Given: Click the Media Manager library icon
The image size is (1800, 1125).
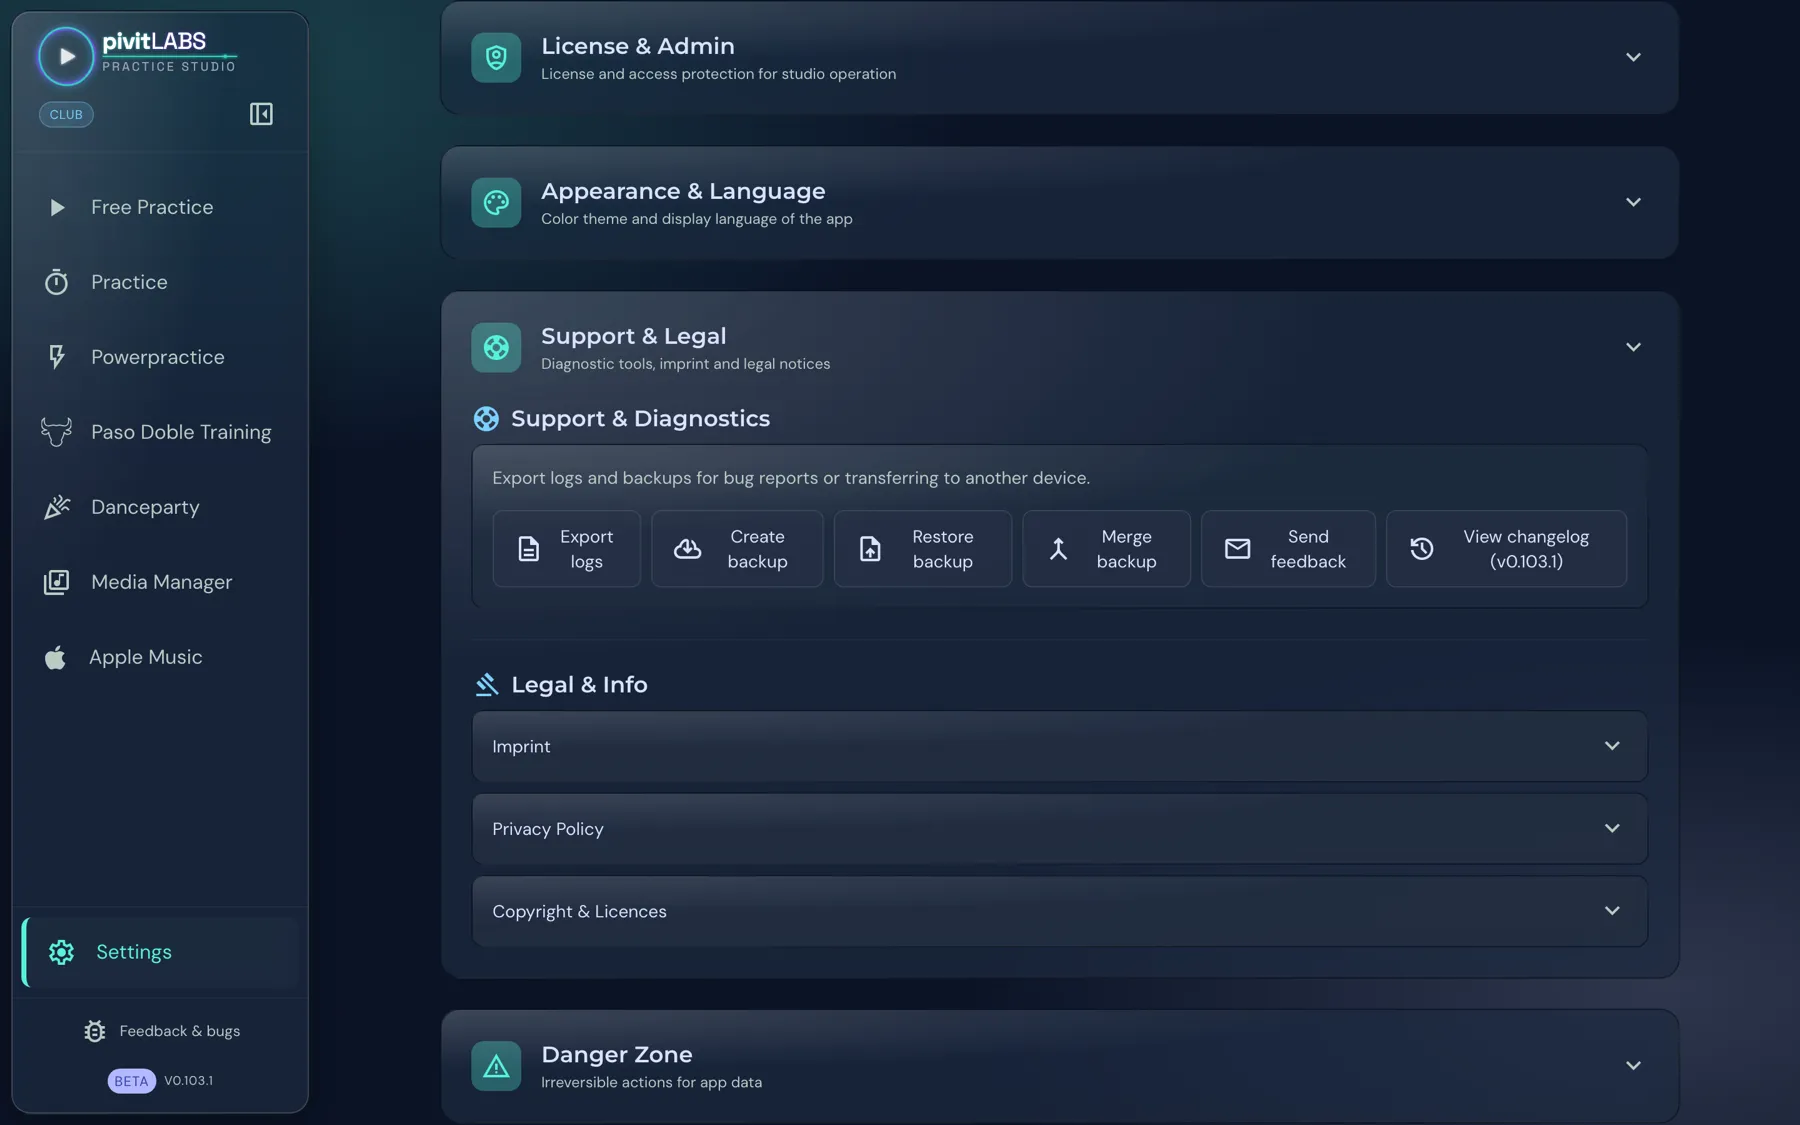Looking at the screenshot, I should (x=56, y=582).
